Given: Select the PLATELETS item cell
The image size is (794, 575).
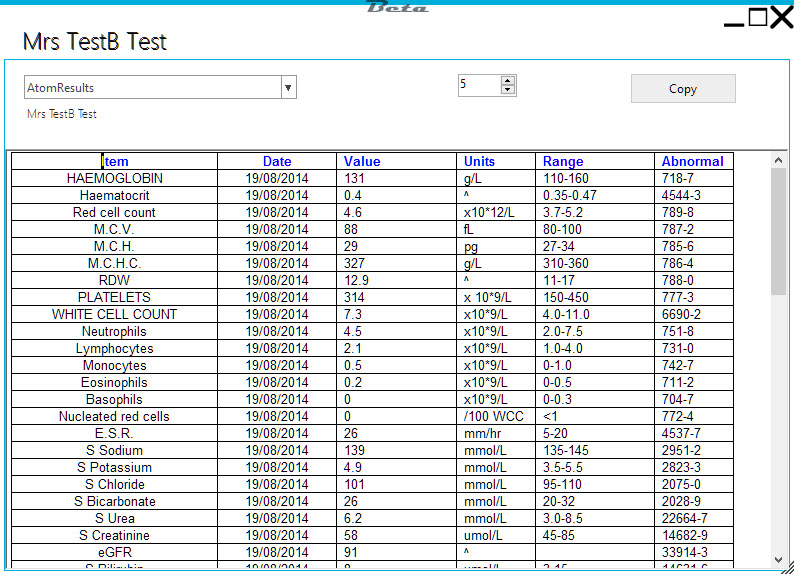Looking at the screenshot, I should 114,297.
